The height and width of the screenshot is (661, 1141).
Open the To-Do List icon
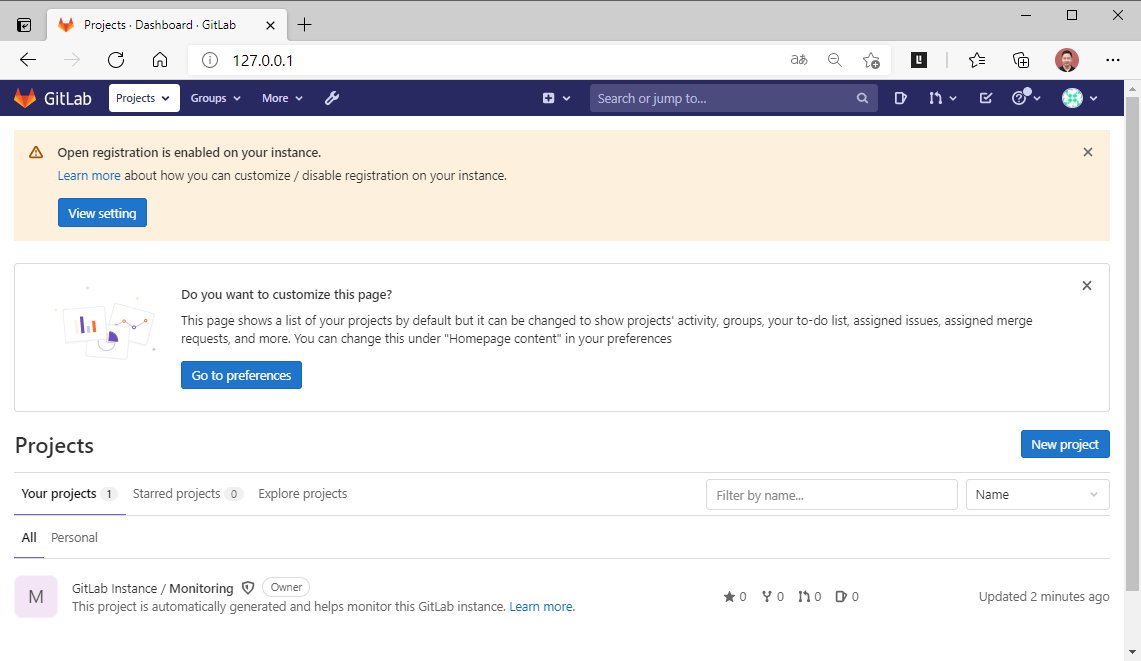pos(985,97)
